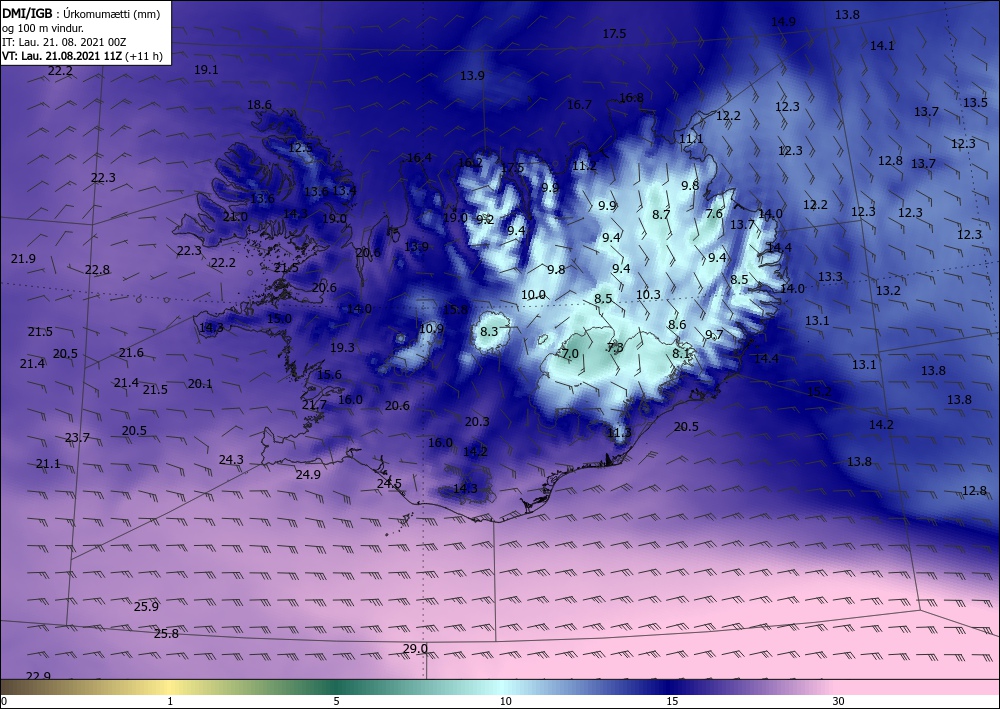Image resolution: width=1000 pixels, height=709 pixels.
Task: Click the 18.6 value on the map
Action: point(259,105)
